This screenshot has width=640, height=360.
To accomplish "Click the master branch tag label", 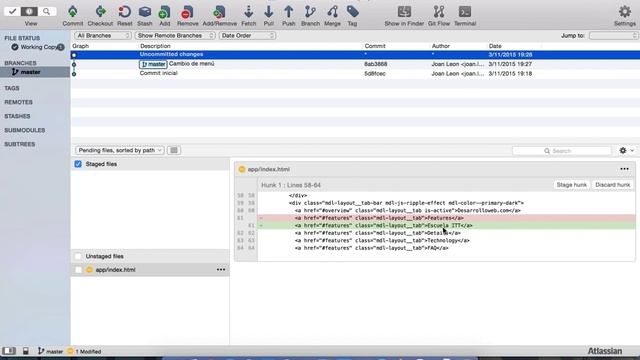I will tap(153, 64).
